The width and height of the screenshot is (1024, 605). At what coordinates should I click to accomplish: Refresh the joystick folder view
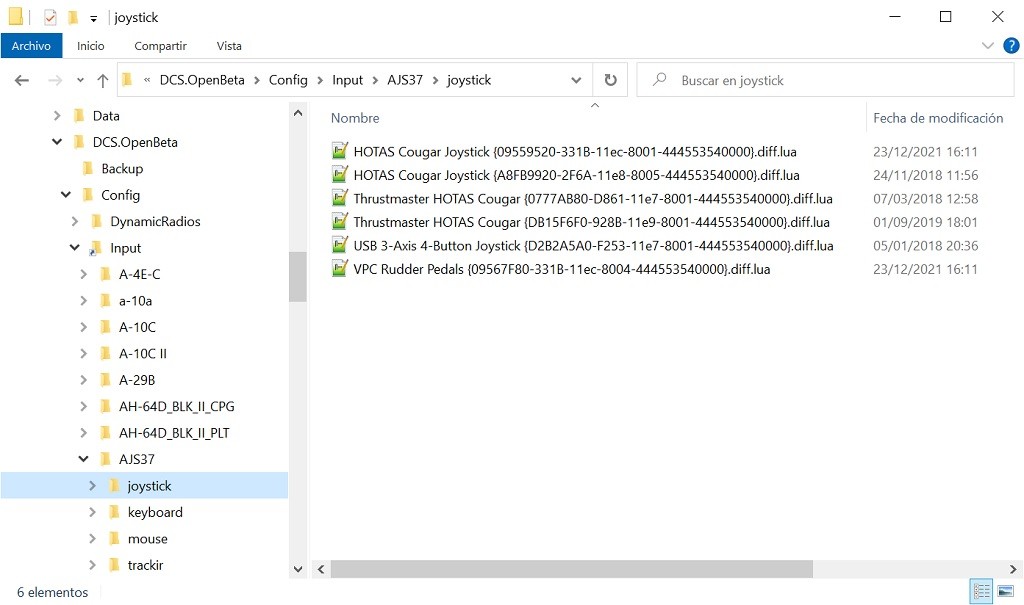tap(611, 80)
